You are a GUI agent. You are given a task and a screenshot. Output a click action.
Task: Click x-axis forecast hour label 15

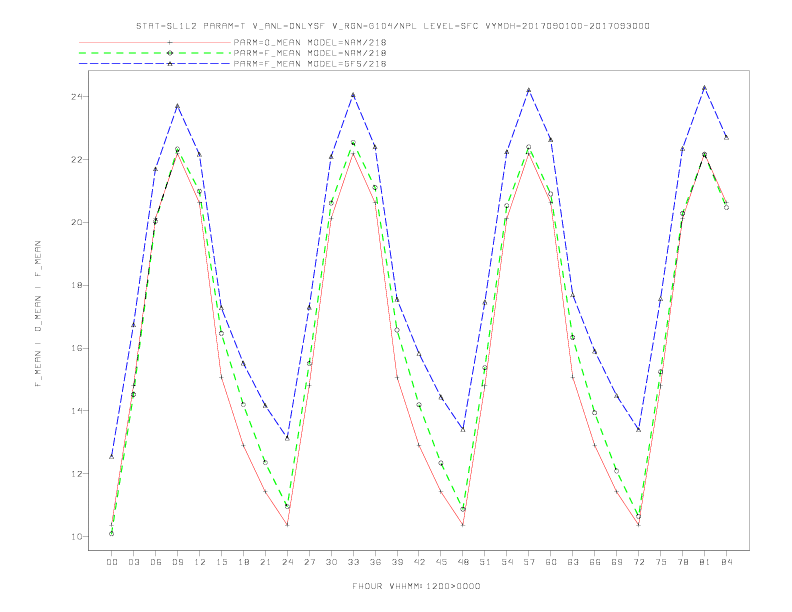click(221, 562)
